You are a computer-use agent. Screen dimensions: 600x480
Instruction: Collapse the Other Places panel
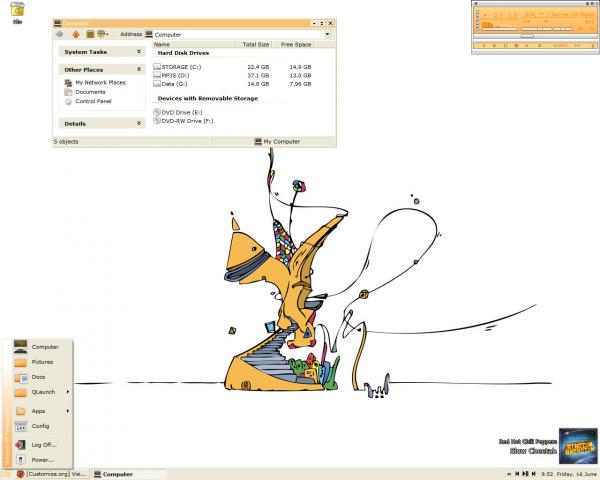pos(139,70)
